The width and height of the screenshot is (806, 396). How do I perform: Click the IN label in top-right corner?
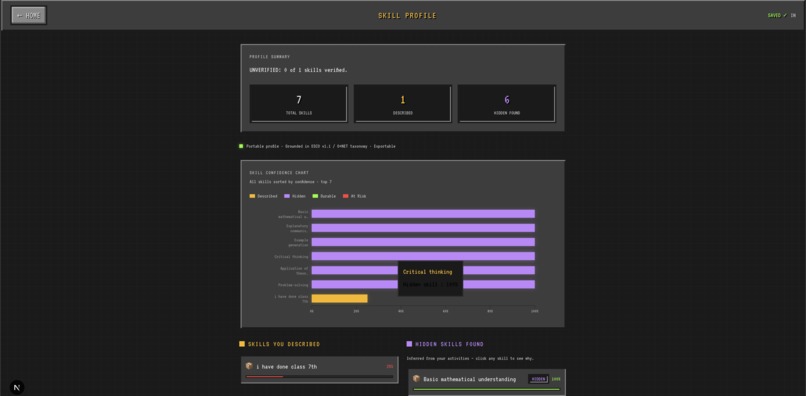point(793,15)
